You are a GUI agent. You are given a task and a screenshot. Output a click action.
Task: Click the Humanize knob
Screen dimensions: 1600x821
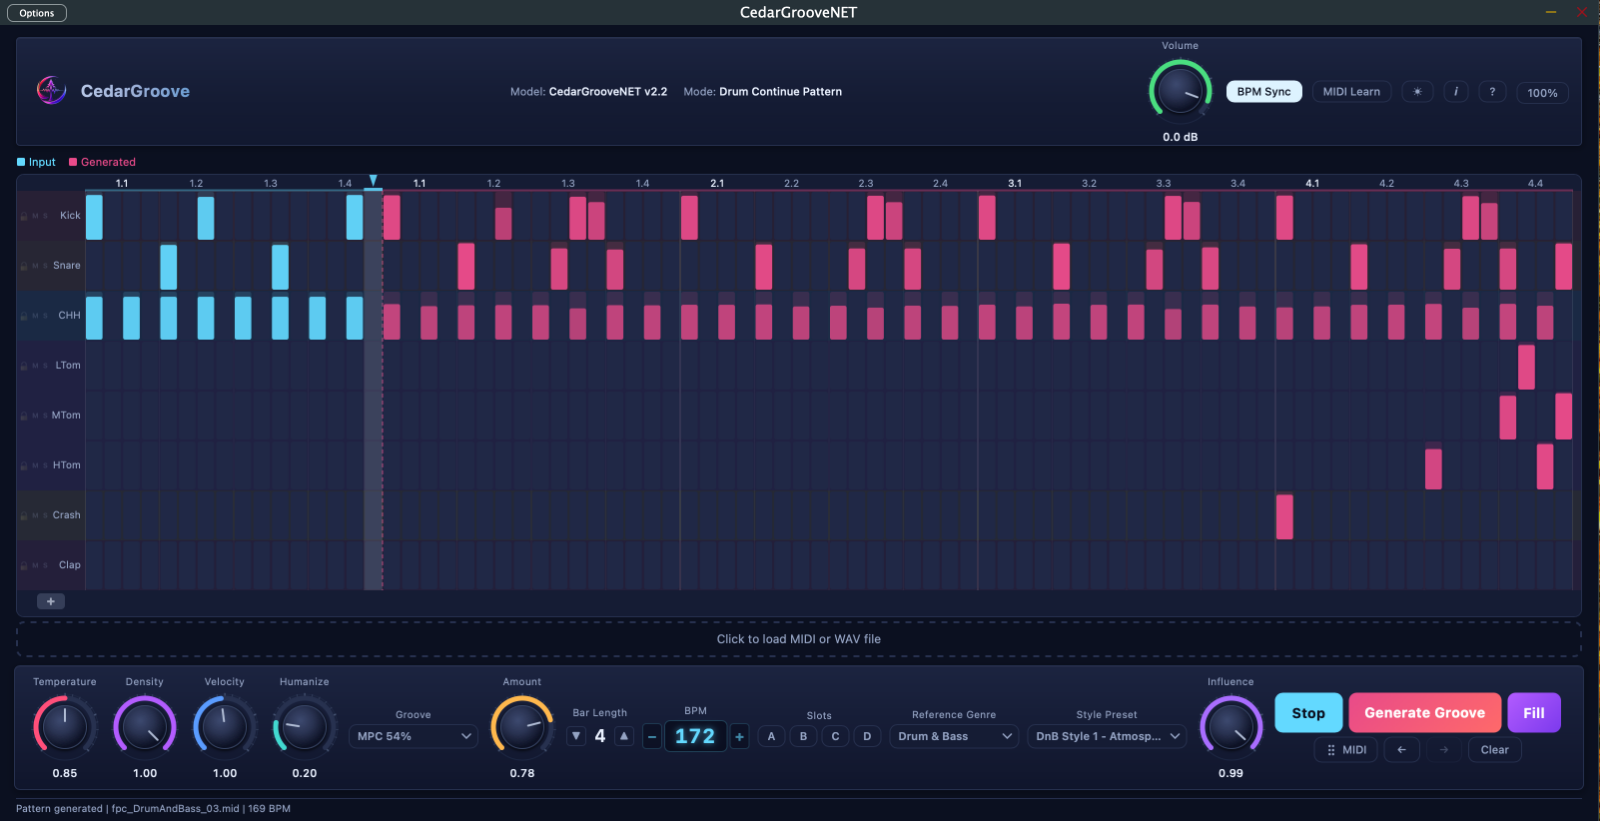(x=304, y=726)
